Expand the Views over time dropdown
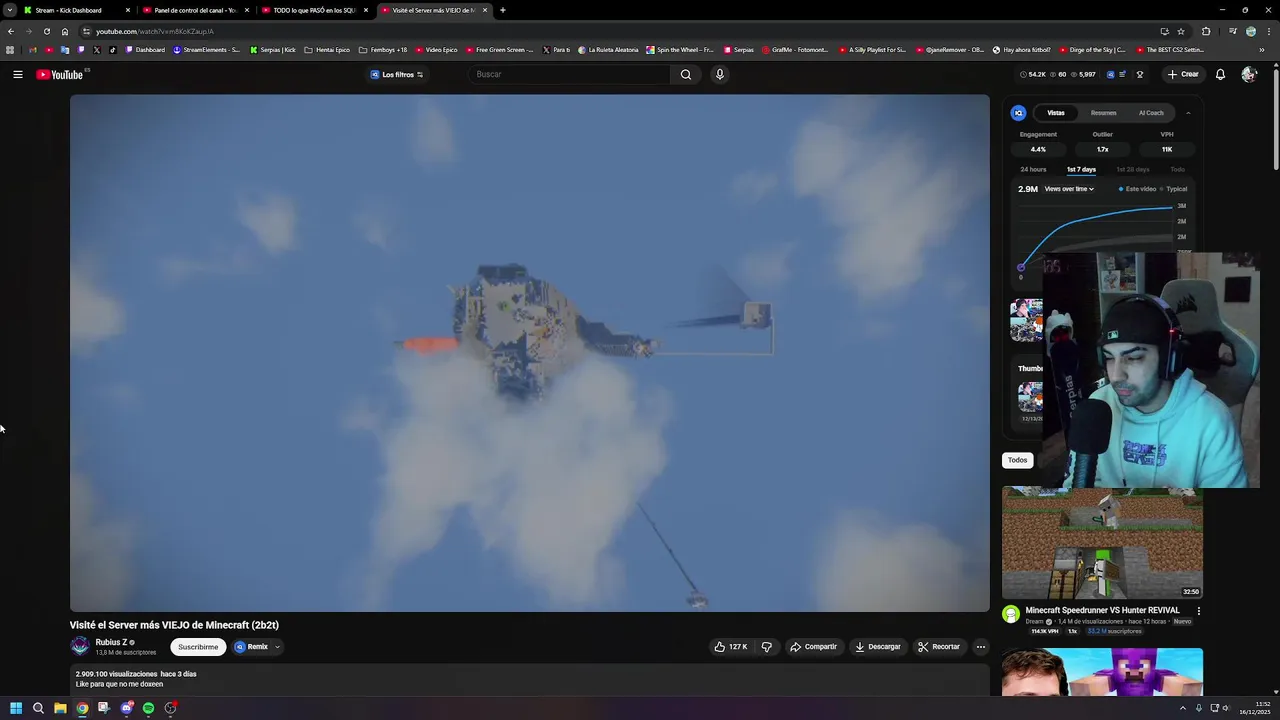 click(x=1069, y=189)
